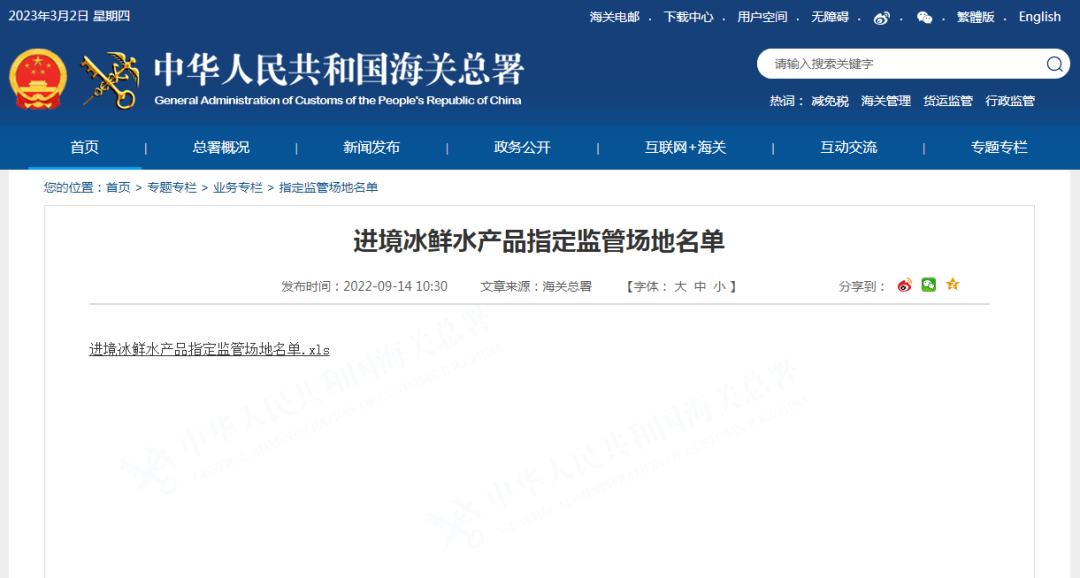Share the article to WeChat
Image resolution: width=1080 pixels, height=578 pixels.
[x=928, y=285]
